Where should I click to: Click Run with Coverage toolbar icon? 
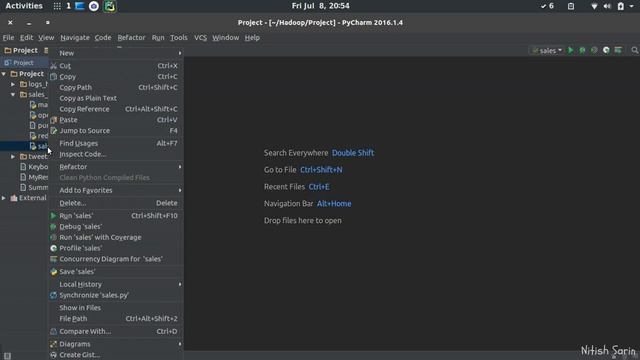click(594, 50)
